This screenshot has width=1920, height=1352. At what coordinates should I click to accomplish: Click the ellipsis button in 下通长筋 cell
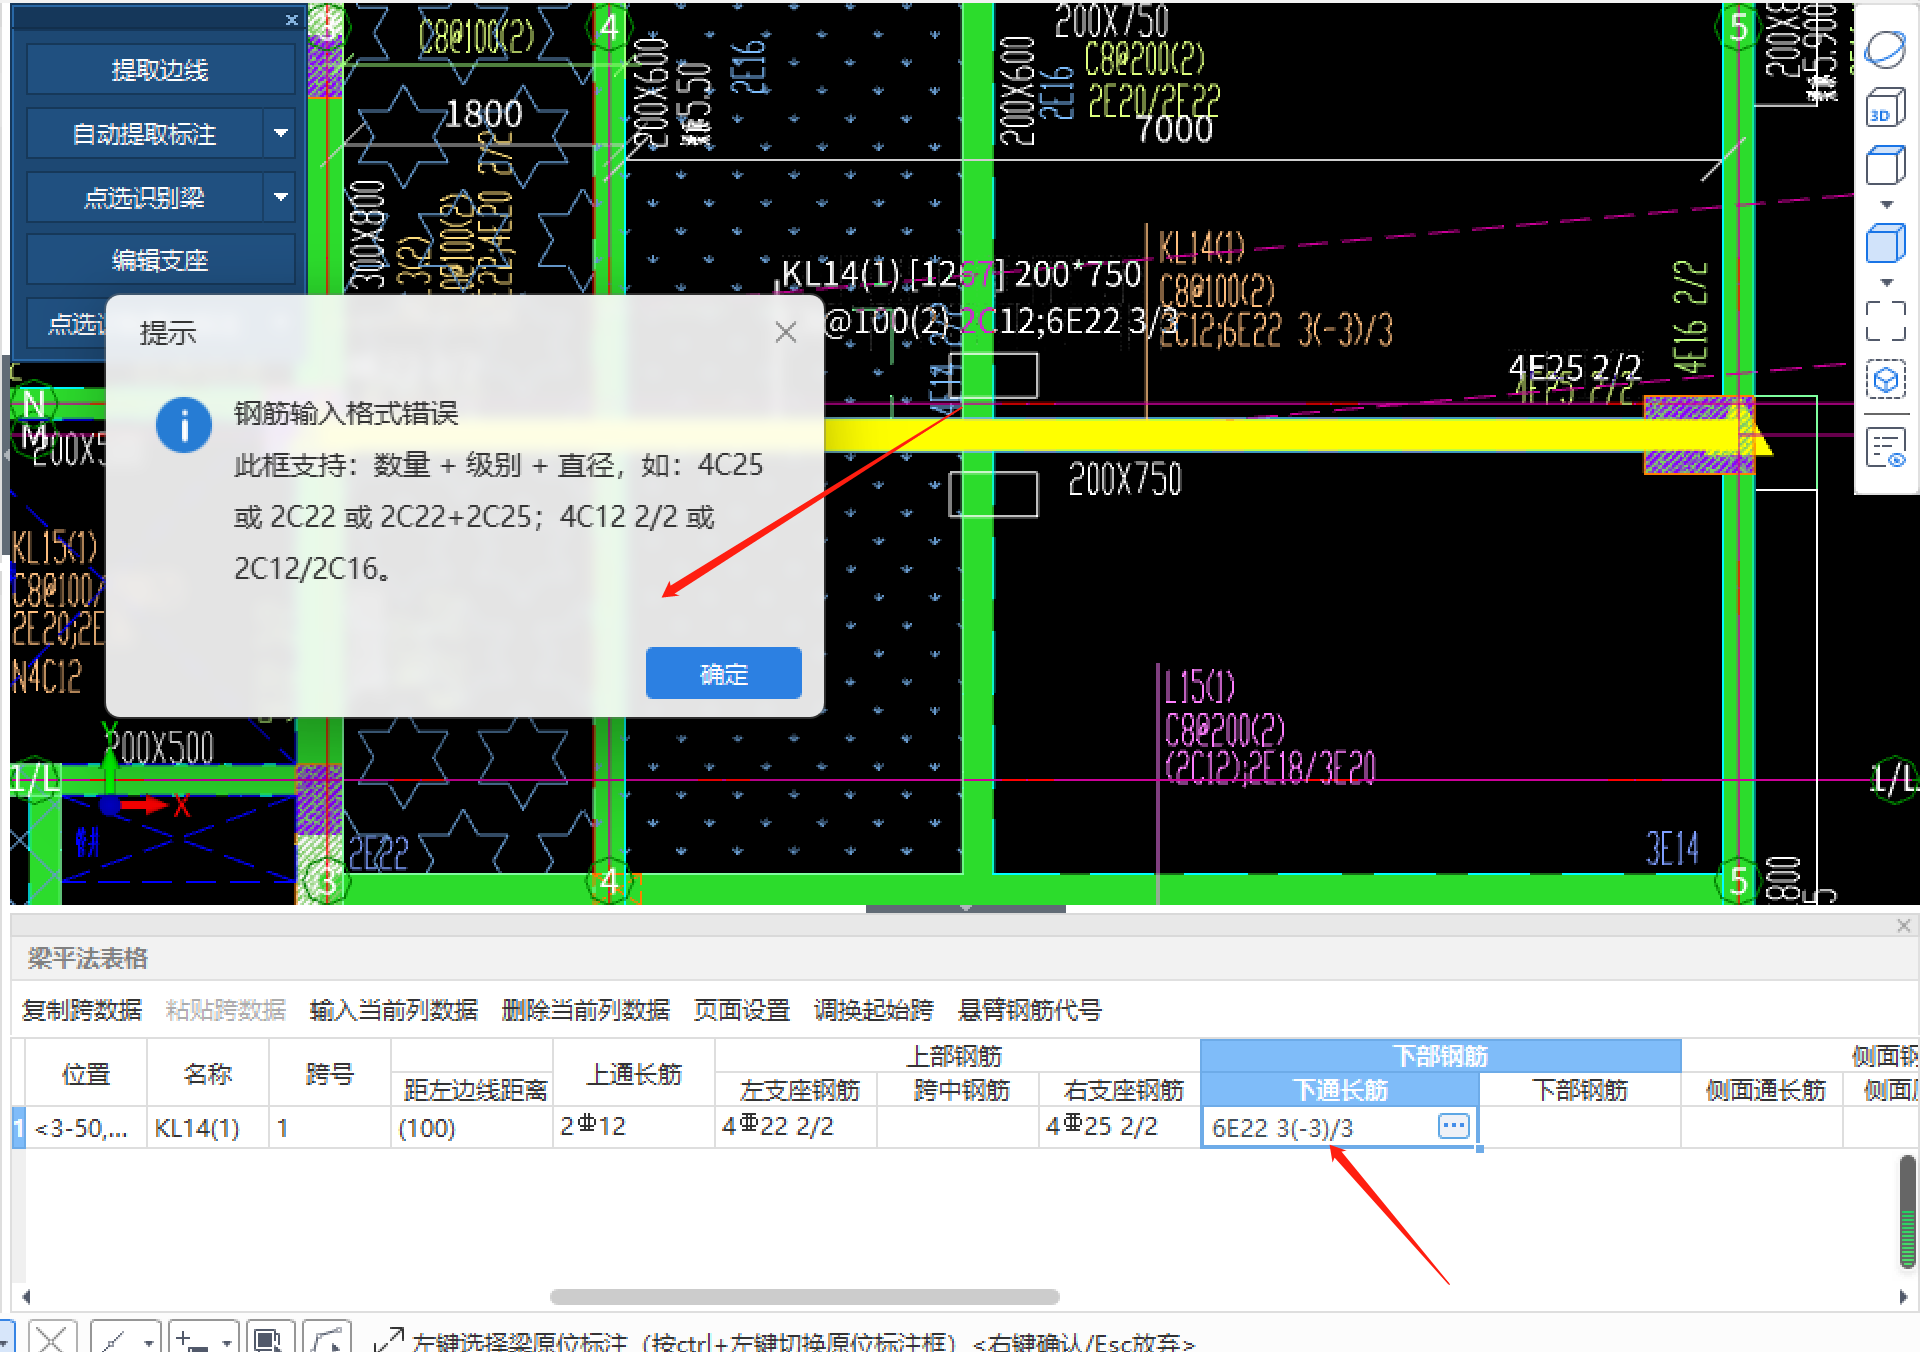coord(1453,1126)
